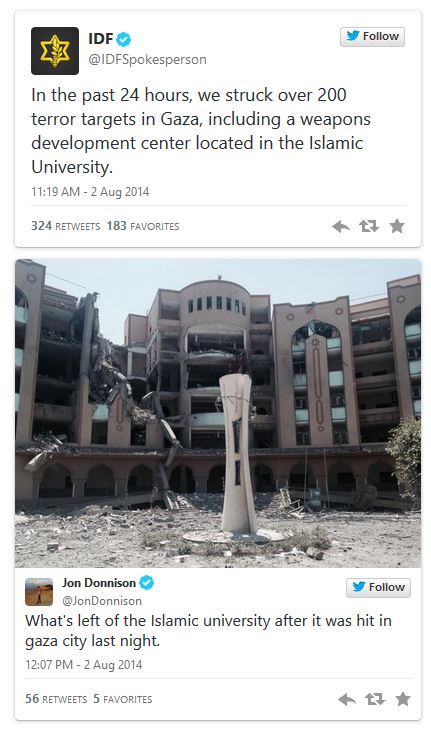View the 324 retweets list
Screen dimensions: 431x736
point(66,226)
